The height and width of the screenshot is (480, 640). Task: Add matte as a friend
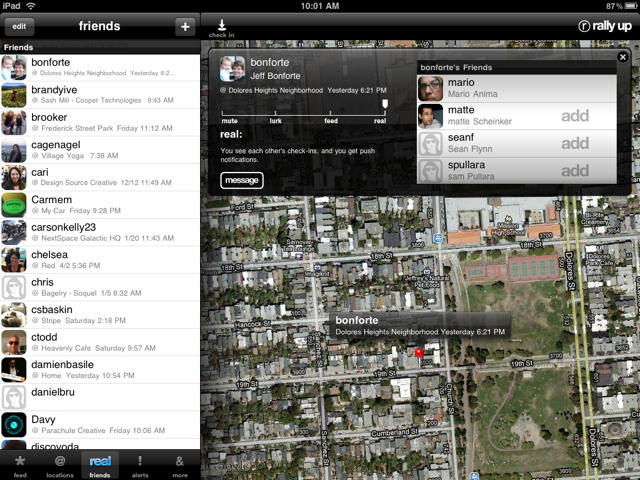[x=574, y=116]
